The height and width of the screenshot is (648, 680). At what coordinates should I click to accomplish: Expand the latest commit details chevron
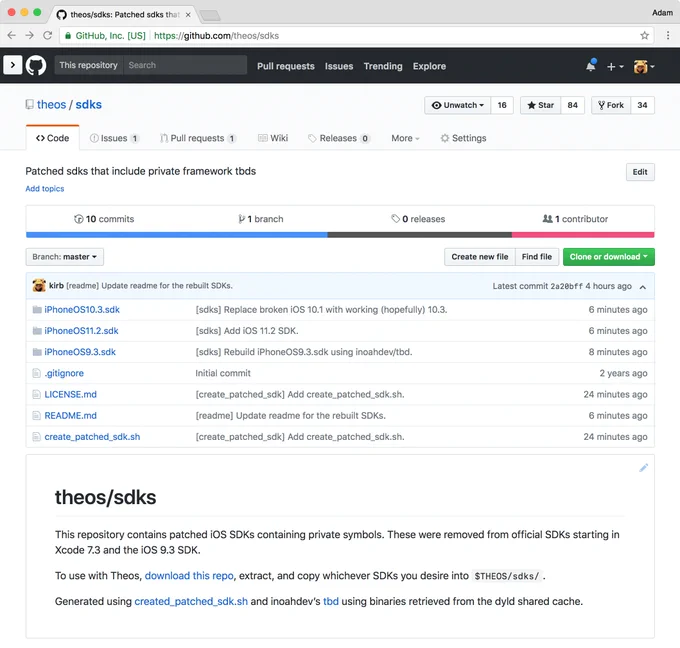pos(643,287)
